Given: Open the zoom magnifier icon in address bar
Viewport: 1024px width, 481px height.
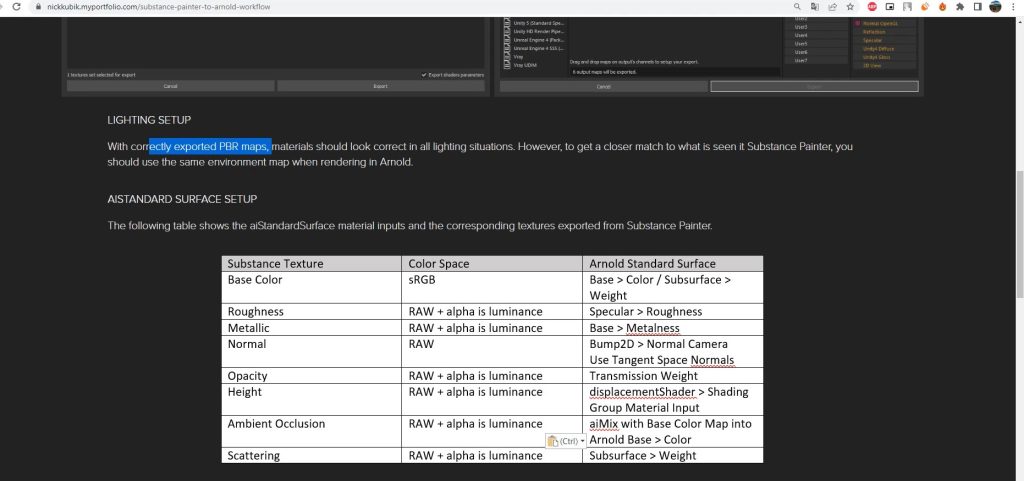Looking at the screenshot, I should pos(797,7).
